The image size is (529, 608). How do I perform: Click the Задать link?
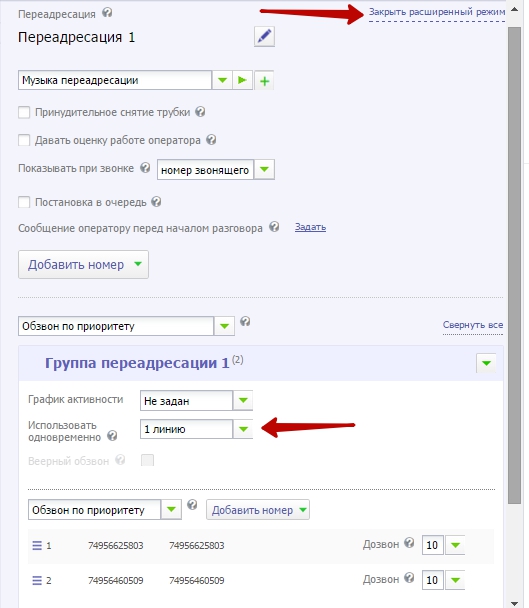(x=310, y=227)
